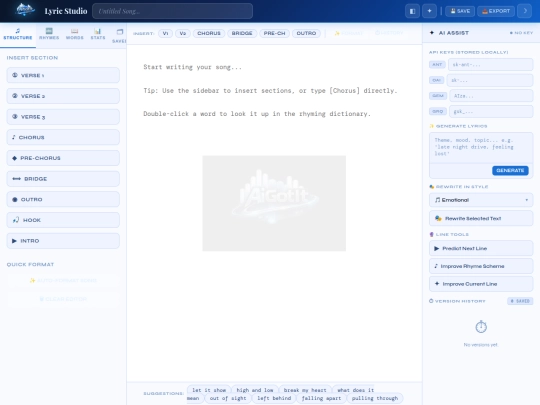540x405 pixels.
Task: Click Auto-Format Song button
Action: (x=63, y=280)
